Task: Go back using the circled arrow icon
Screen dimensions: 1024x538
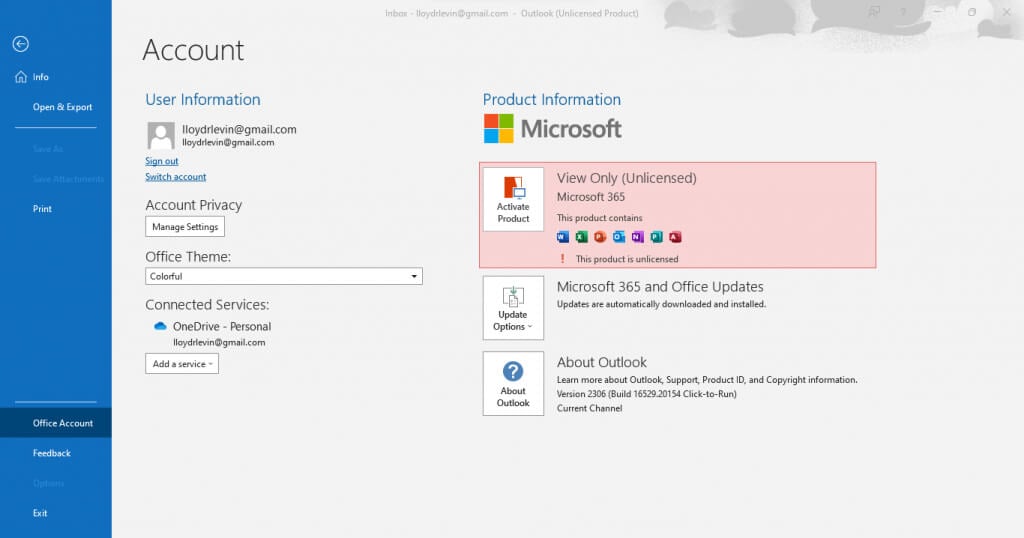Action: pyautogui.click(x=20, y=44)
